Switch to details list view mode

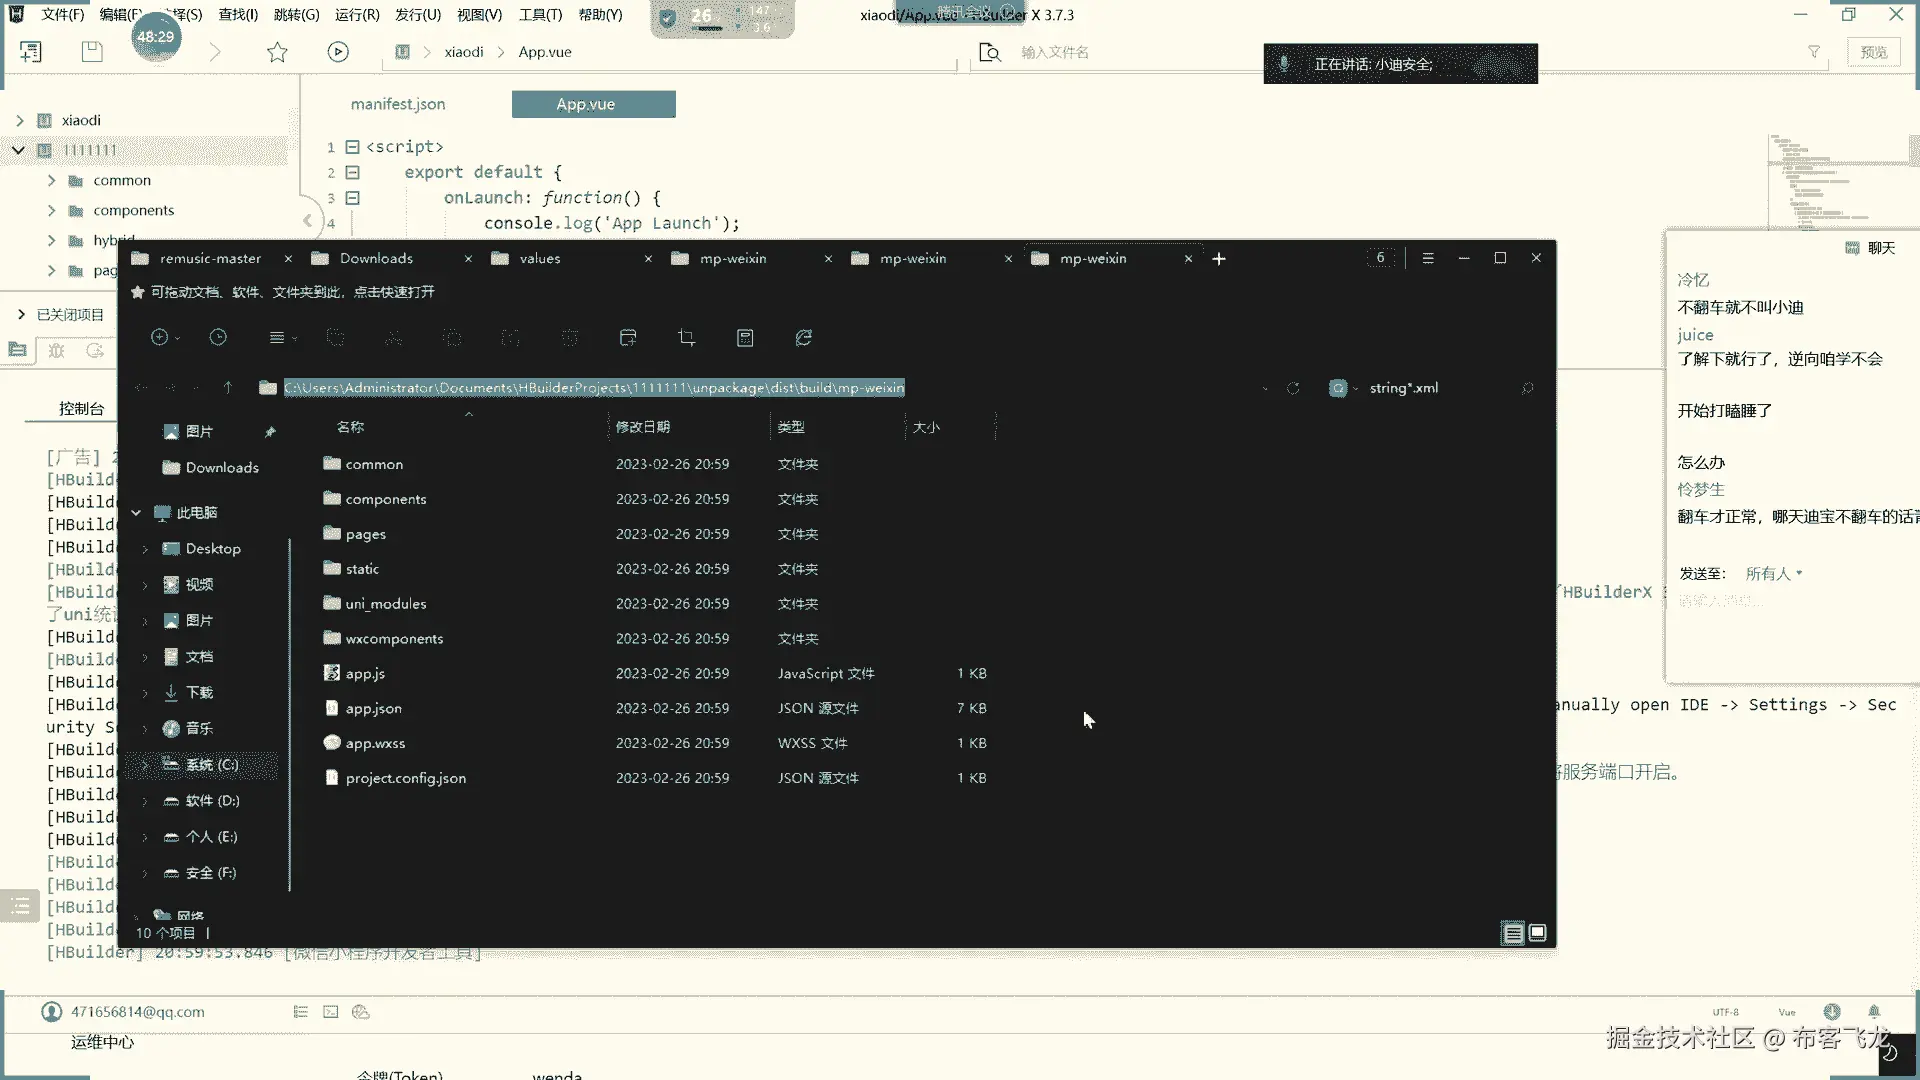pos(1513,933)
